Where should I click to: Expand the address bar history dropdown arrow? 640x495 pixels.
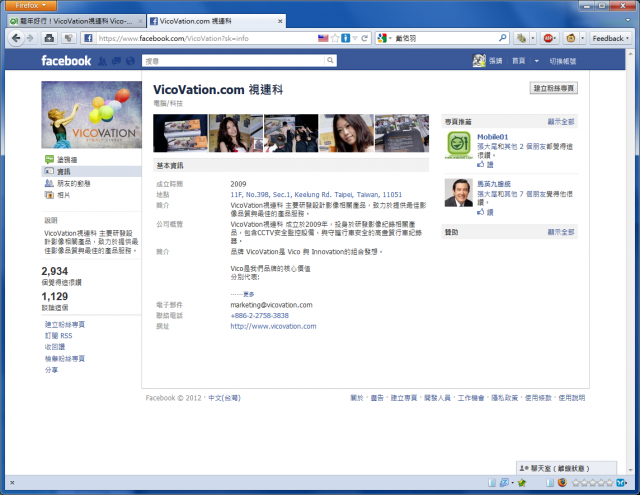(355, 38)
